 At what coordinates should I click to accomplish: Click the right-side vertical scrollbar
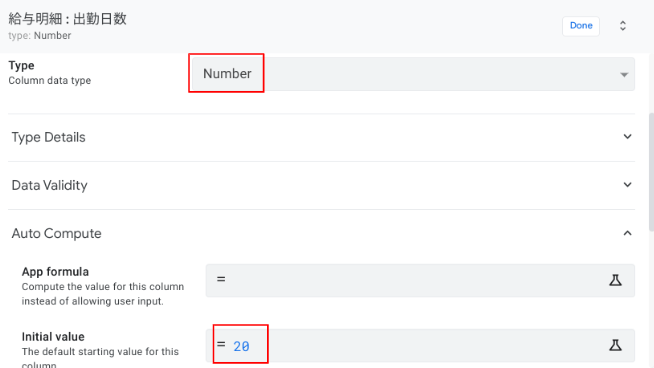coord(651,171)
